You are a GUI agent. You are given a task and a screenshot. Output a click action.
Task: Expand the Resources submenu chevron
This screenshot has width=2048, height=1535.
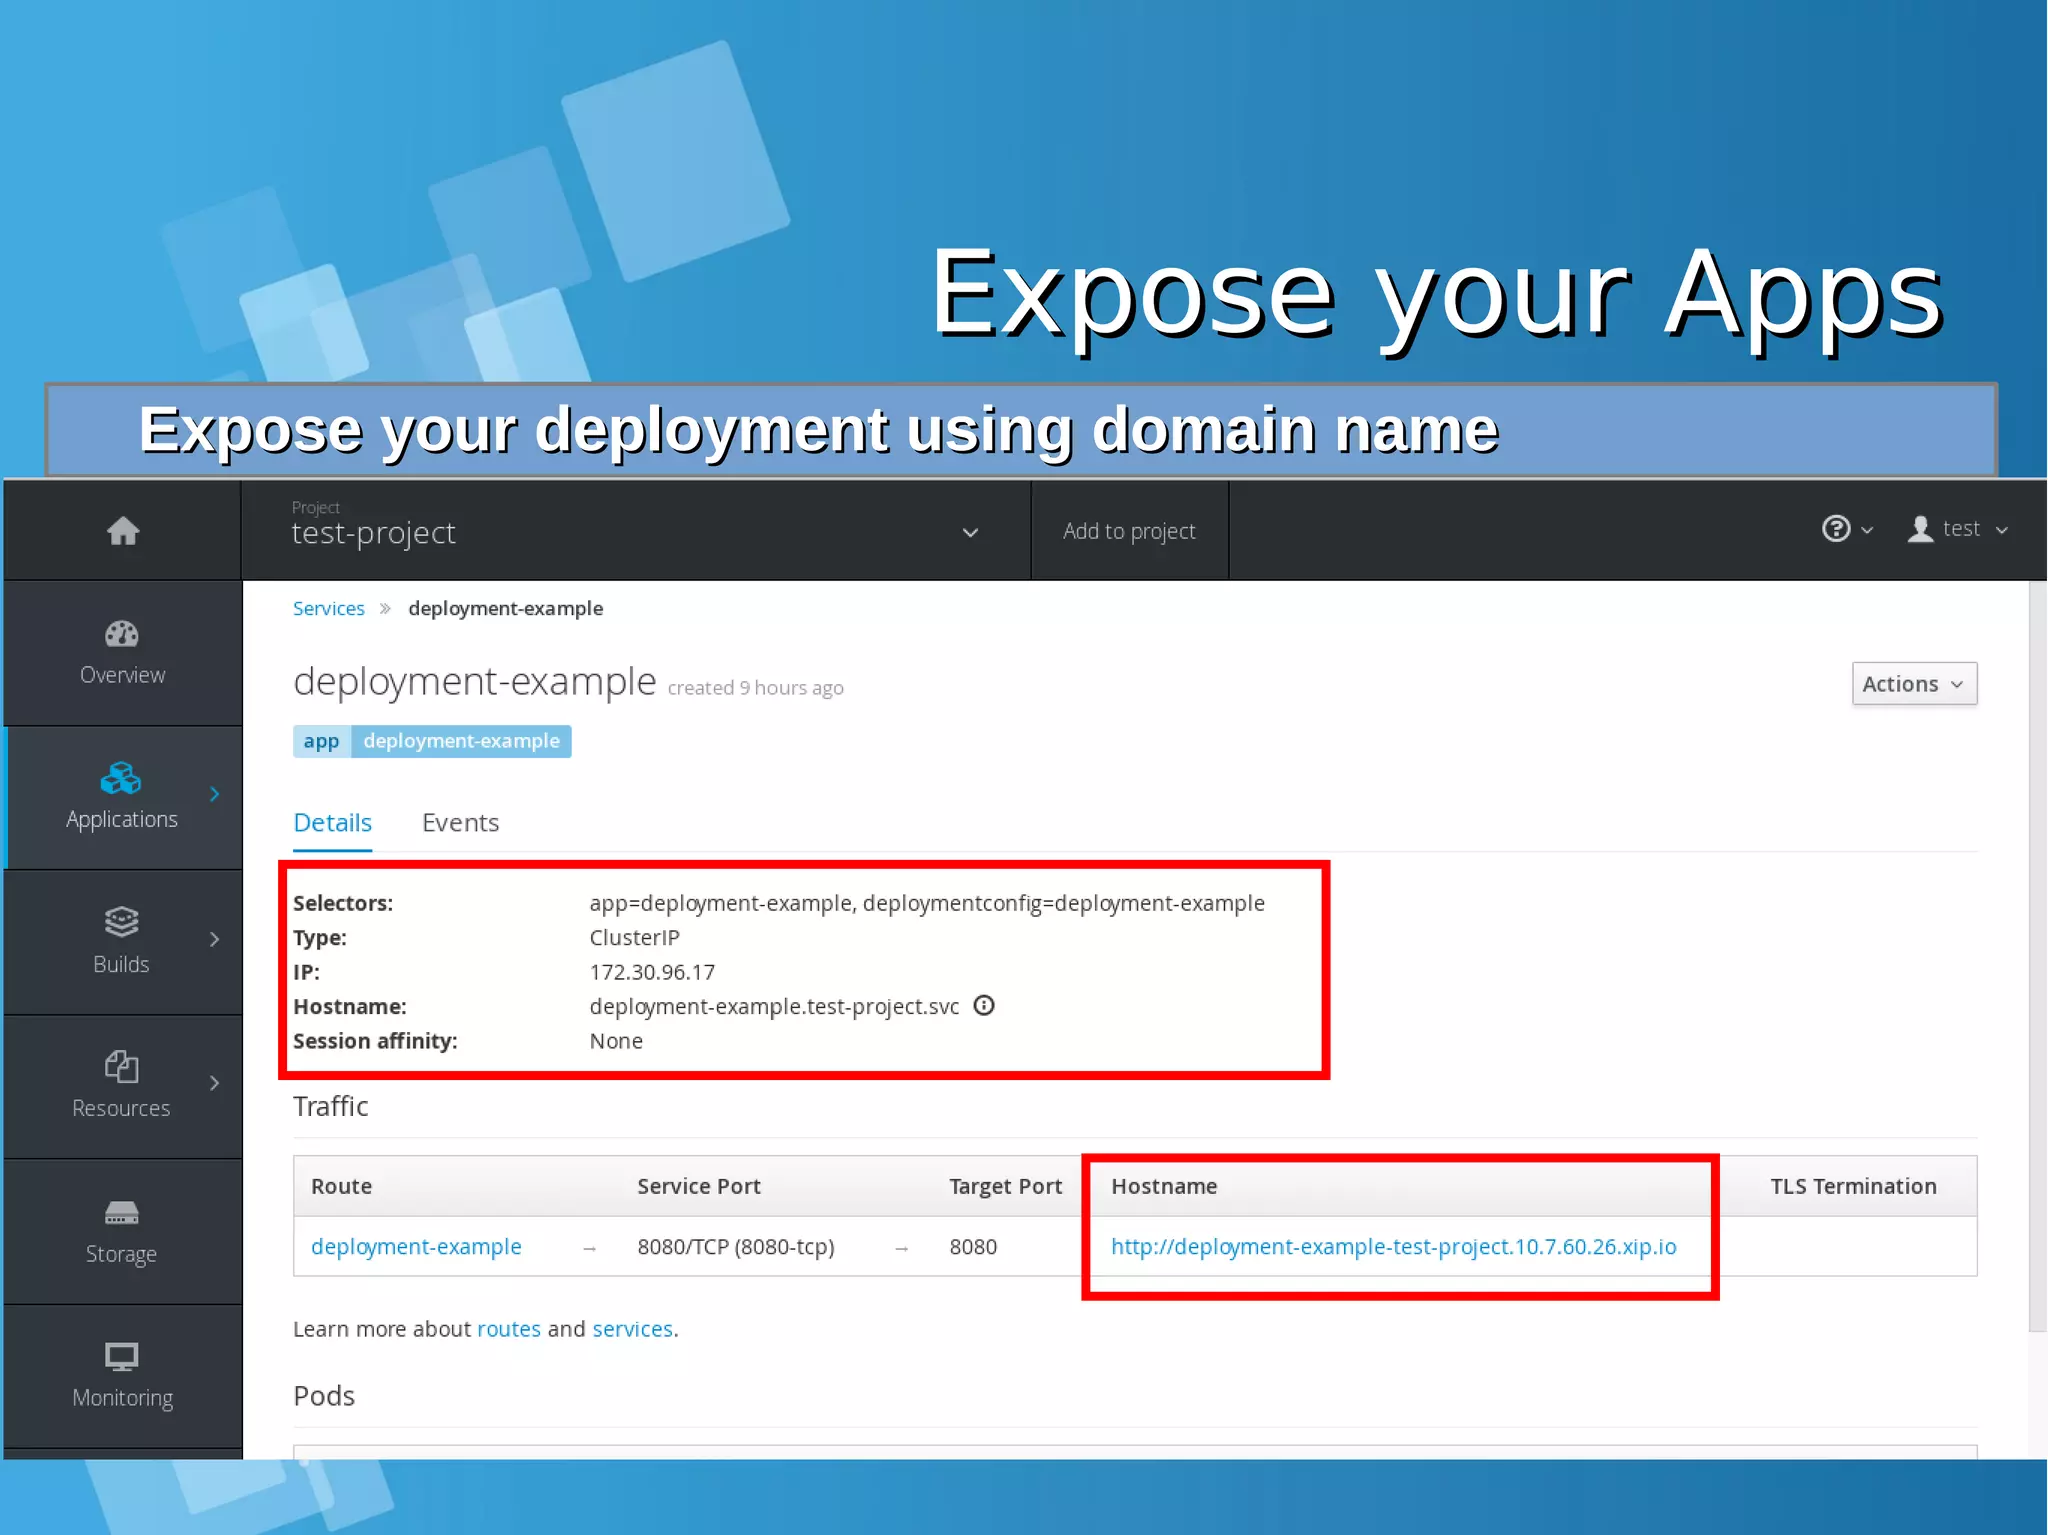pos(215,1083)
